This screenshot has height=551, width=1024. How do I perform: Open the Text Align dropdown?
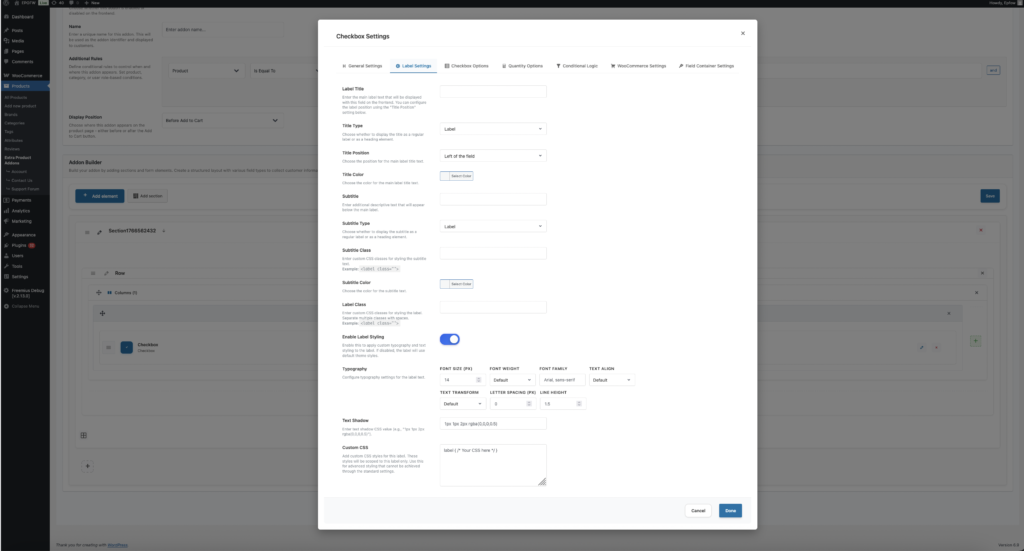611,380
